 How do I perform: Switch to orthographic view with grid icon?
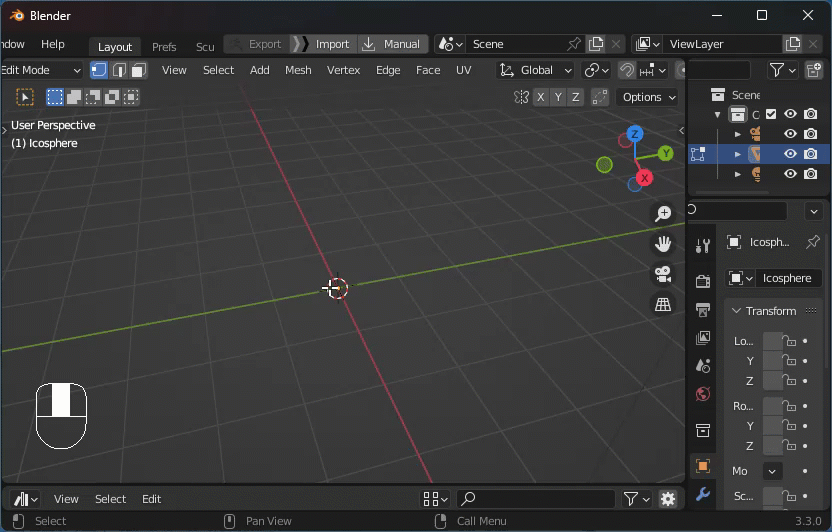pos(662,305)
